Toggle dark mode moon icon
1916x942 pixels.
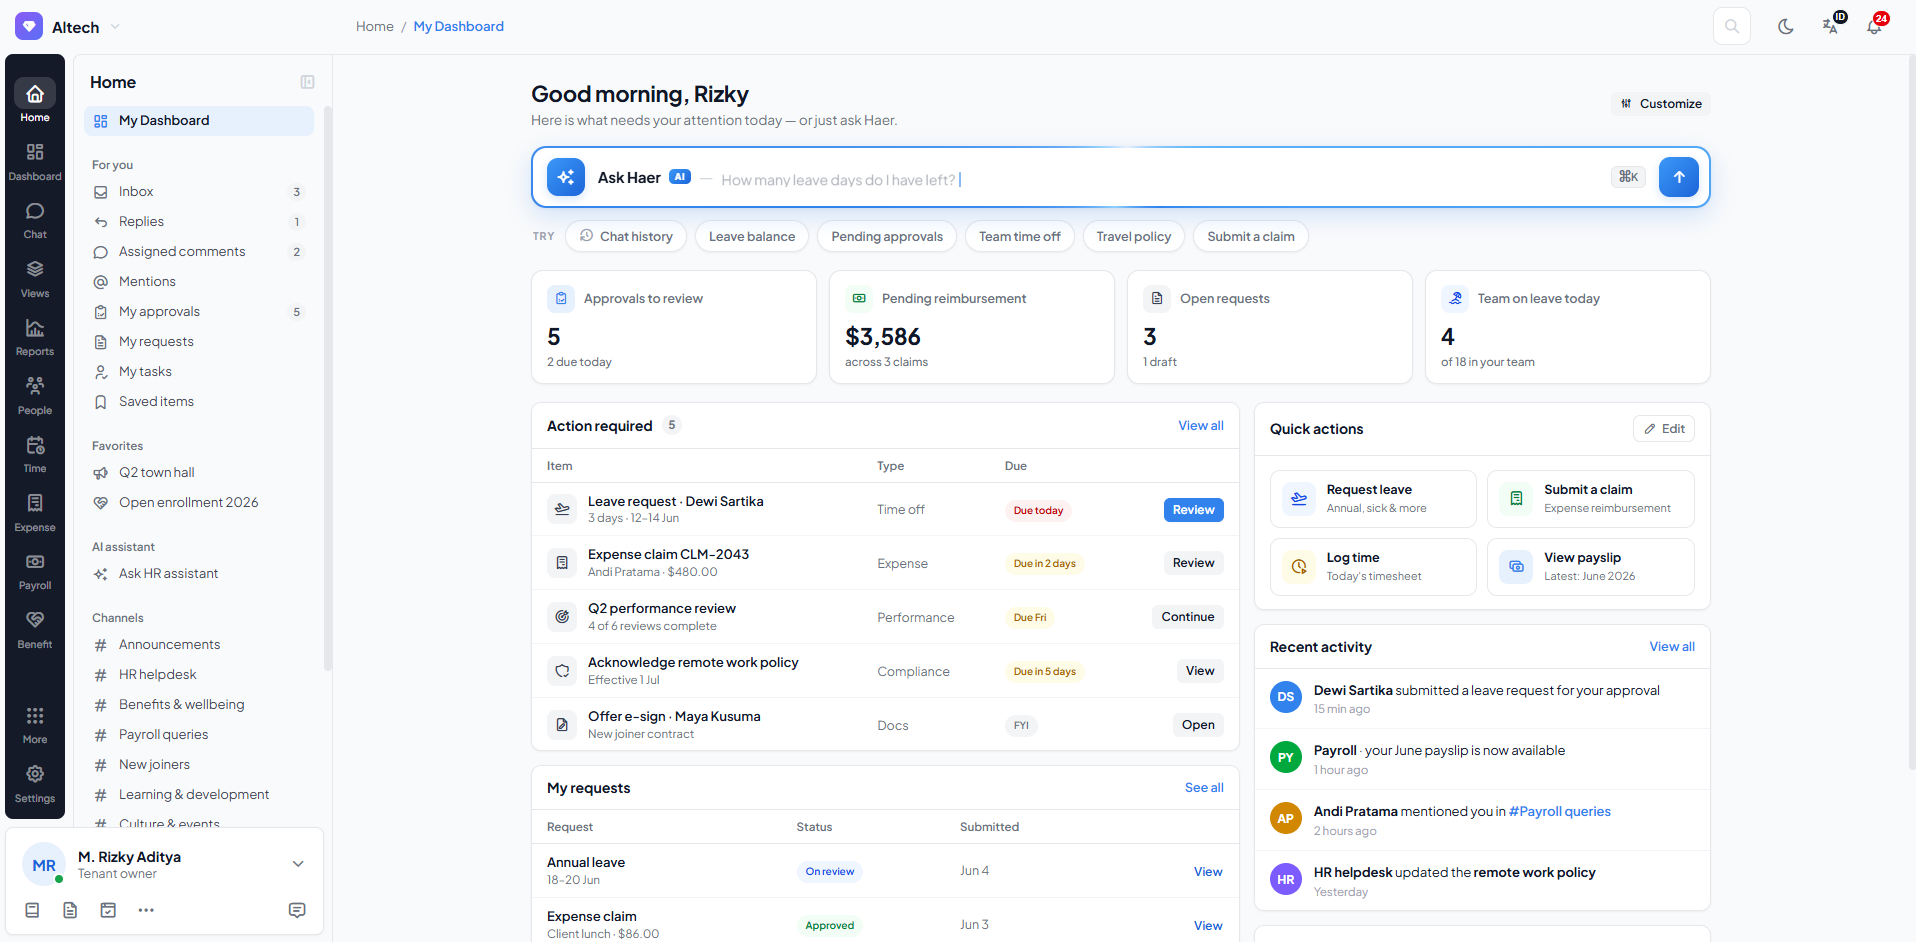(x=1786, y=27)
